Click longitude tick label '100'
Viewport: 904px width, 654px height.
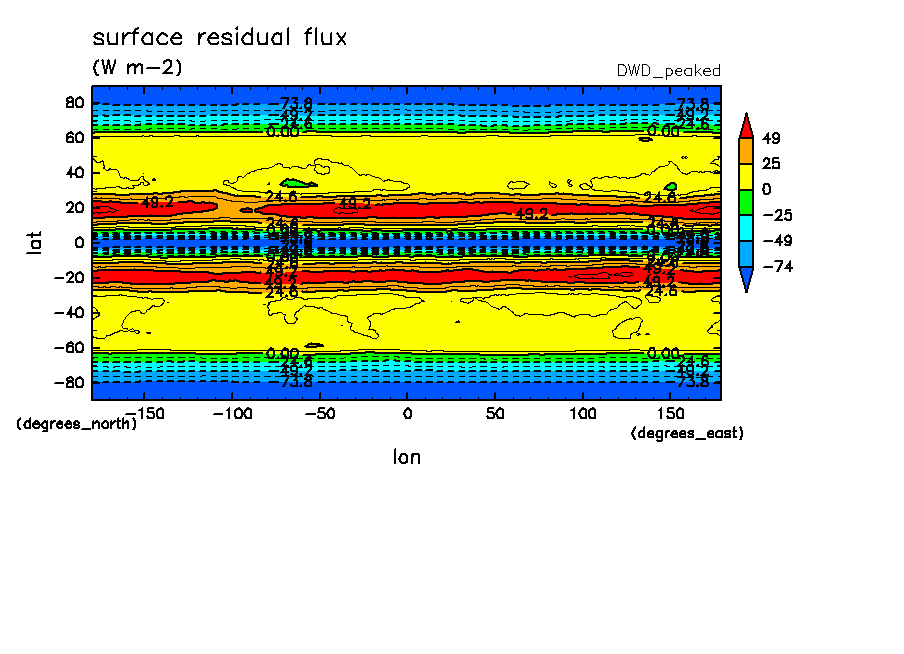(583, 414)
